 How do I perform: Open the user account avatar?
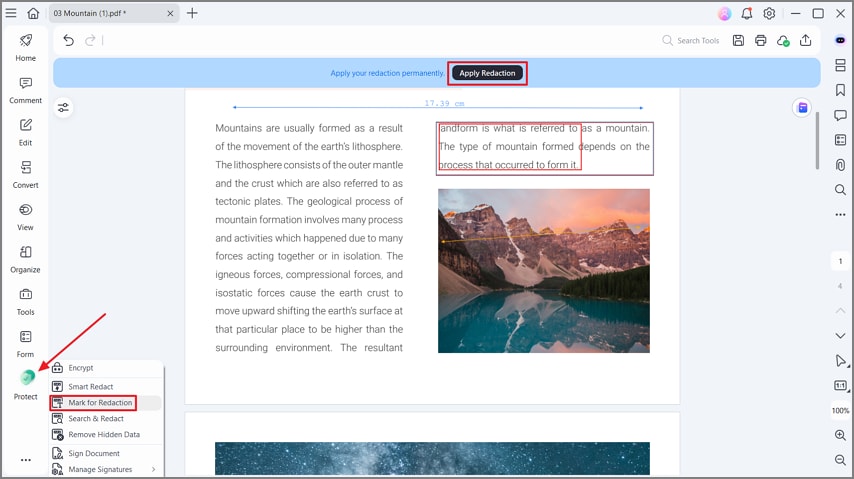point(724,14)
